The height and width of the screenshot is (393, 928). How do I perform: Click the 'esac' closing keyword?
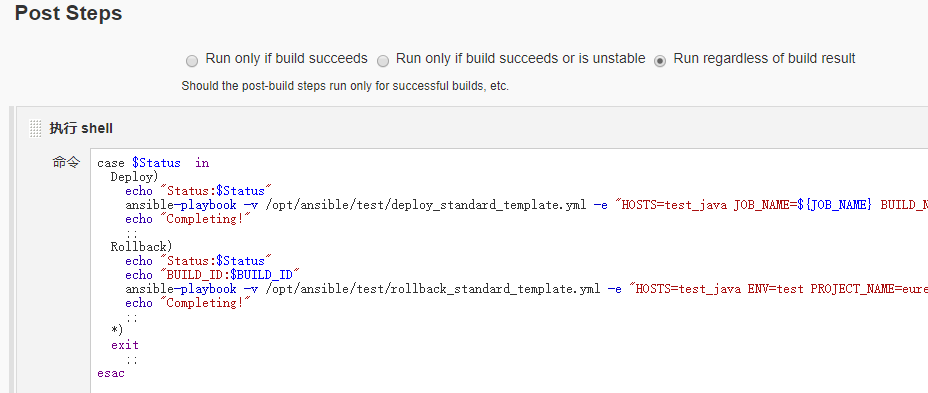111,373
